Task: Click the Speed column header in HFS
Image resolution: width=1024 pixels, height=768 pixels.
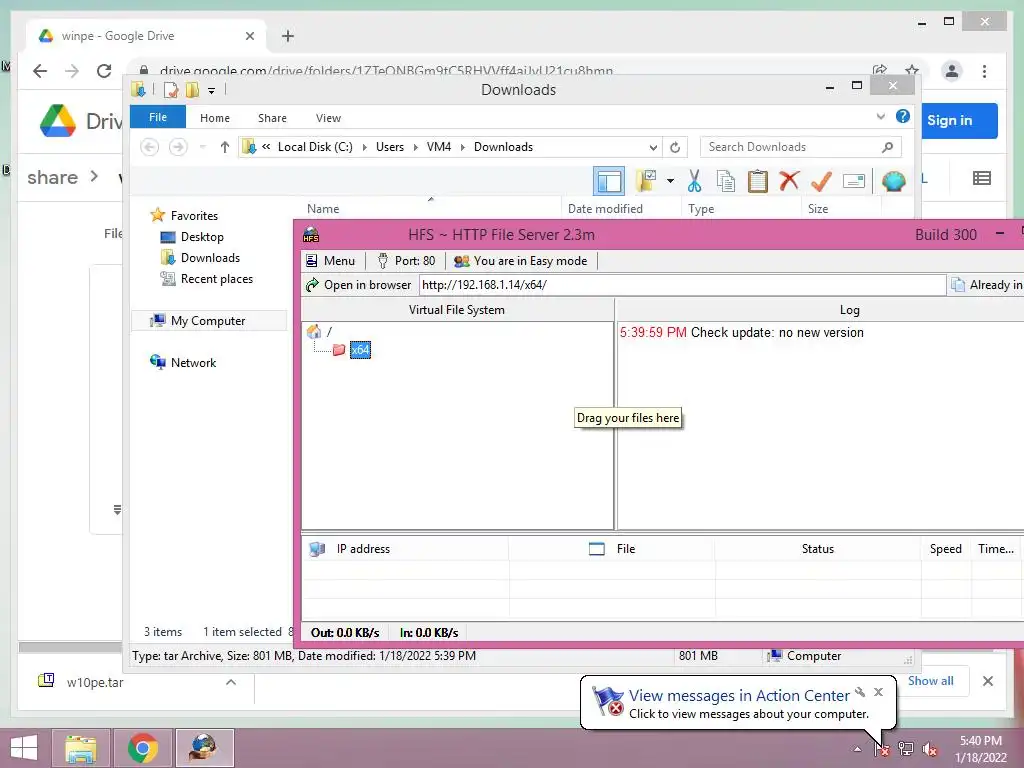Action: coord(946,549)
